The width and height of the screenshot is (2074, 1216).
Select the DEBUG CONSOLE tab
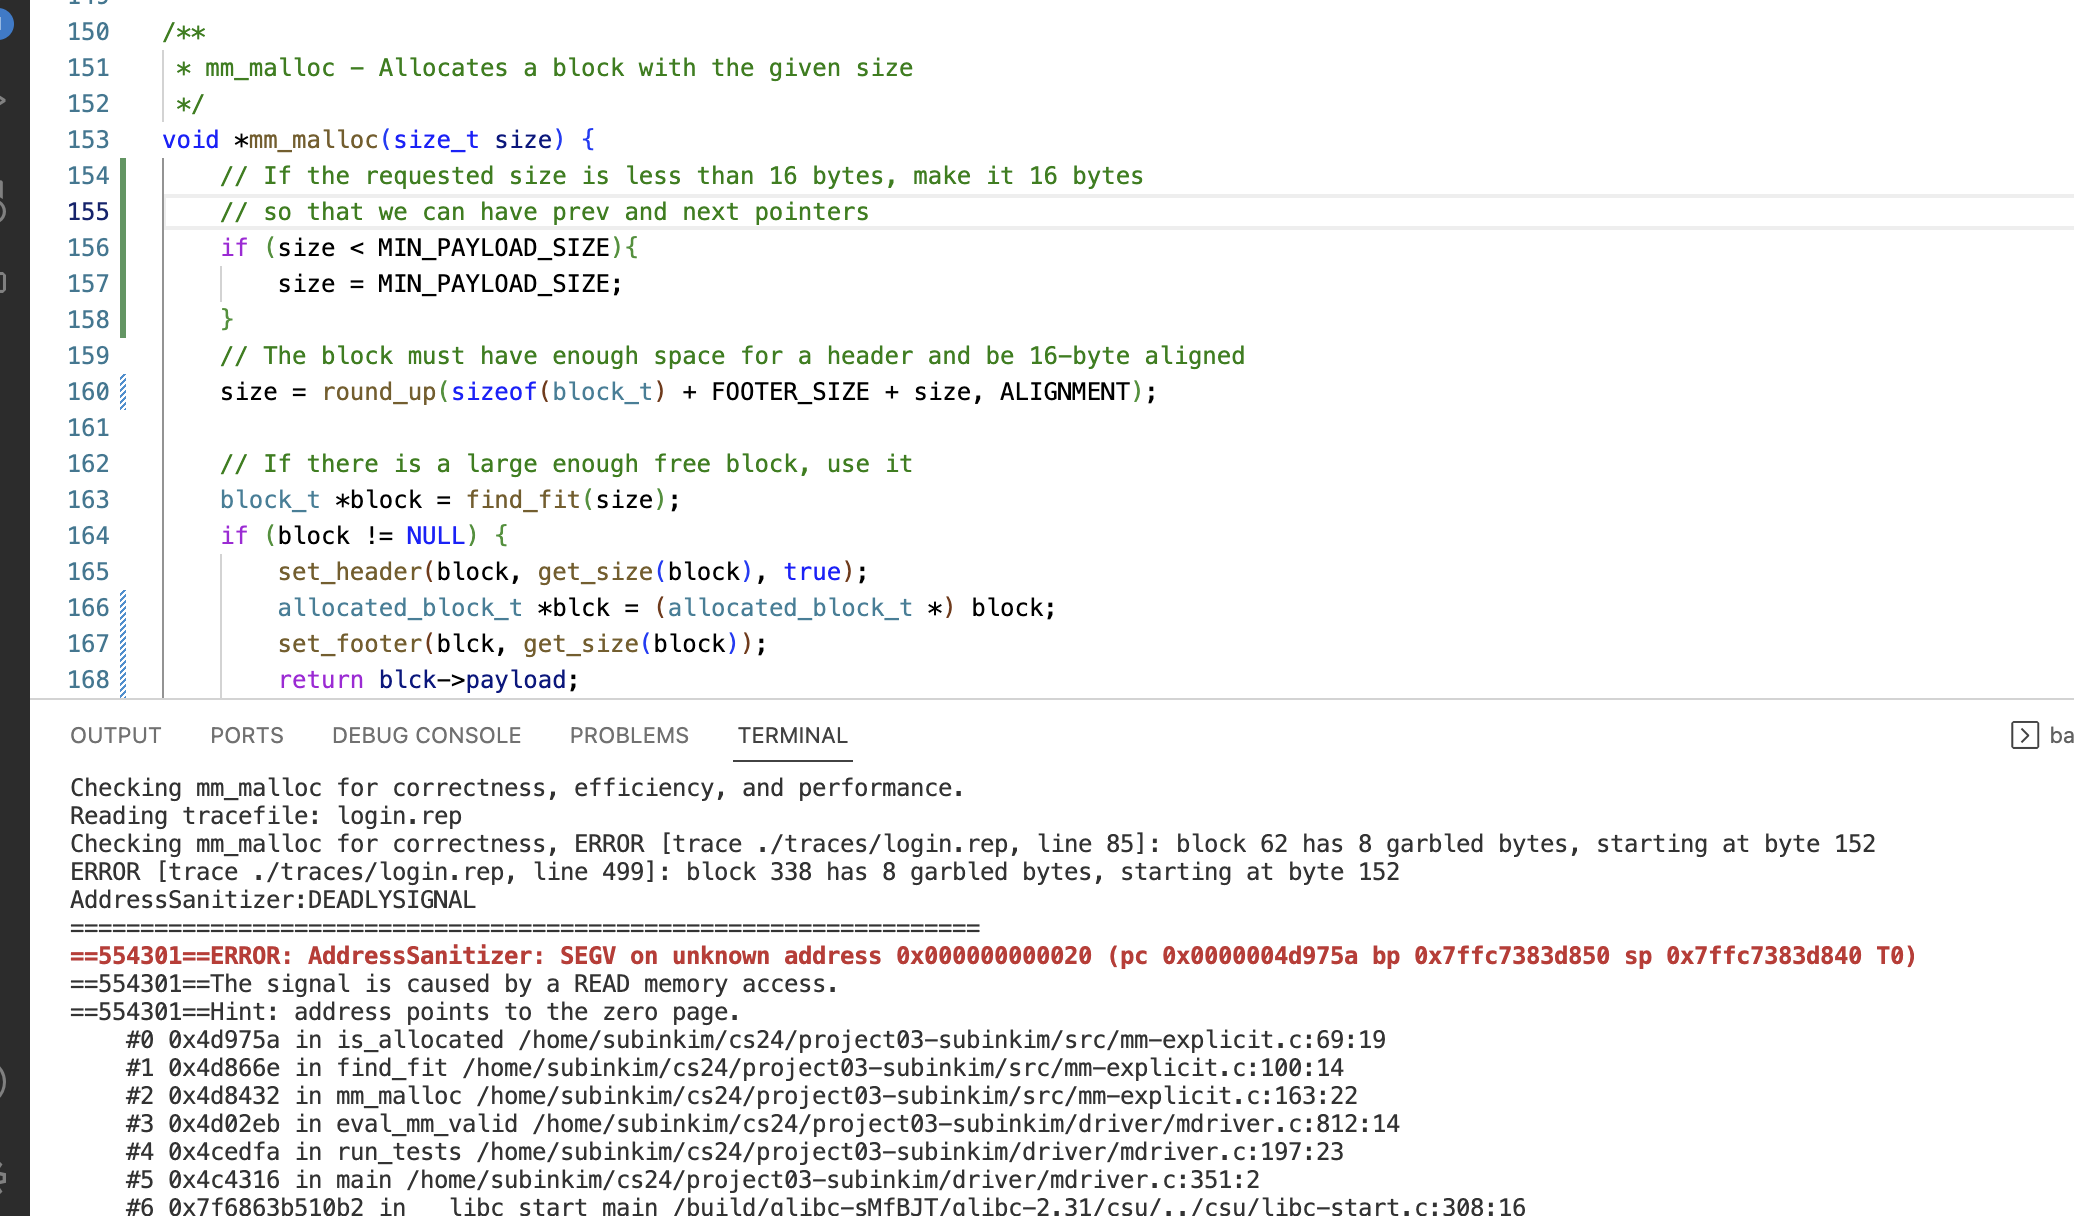click(x=426, y=735)
